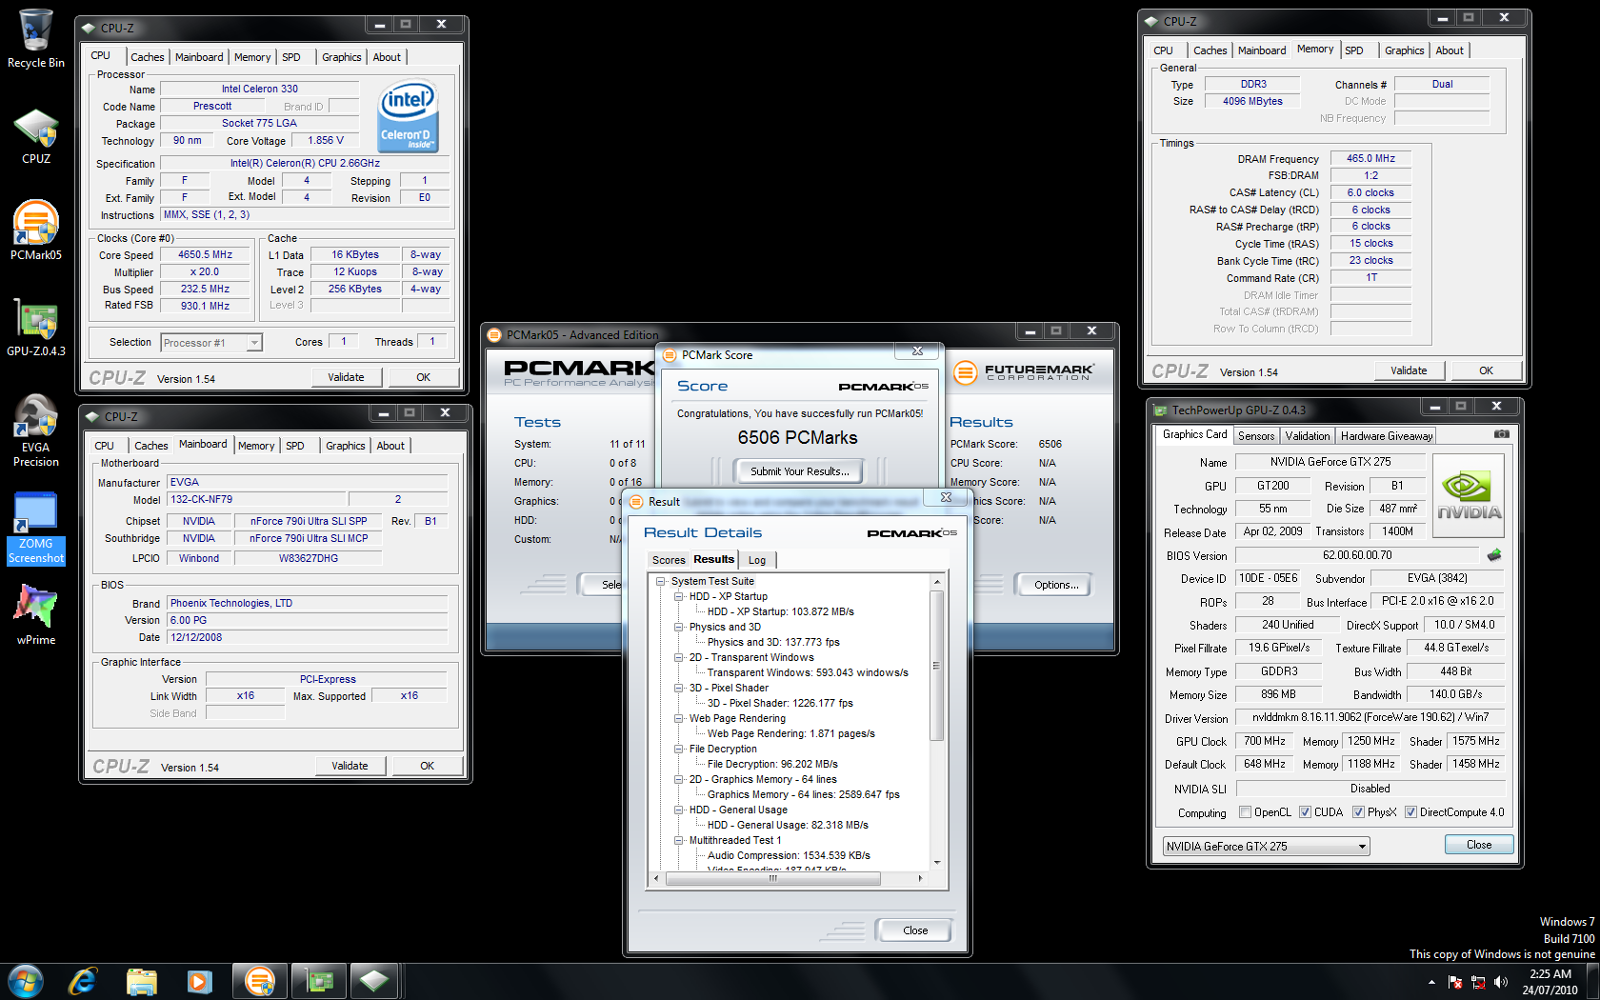Open Windows Explorer from the taskbar
Screen dimensions: 1600x1000
pyautogui.click(x=141, y=981)
